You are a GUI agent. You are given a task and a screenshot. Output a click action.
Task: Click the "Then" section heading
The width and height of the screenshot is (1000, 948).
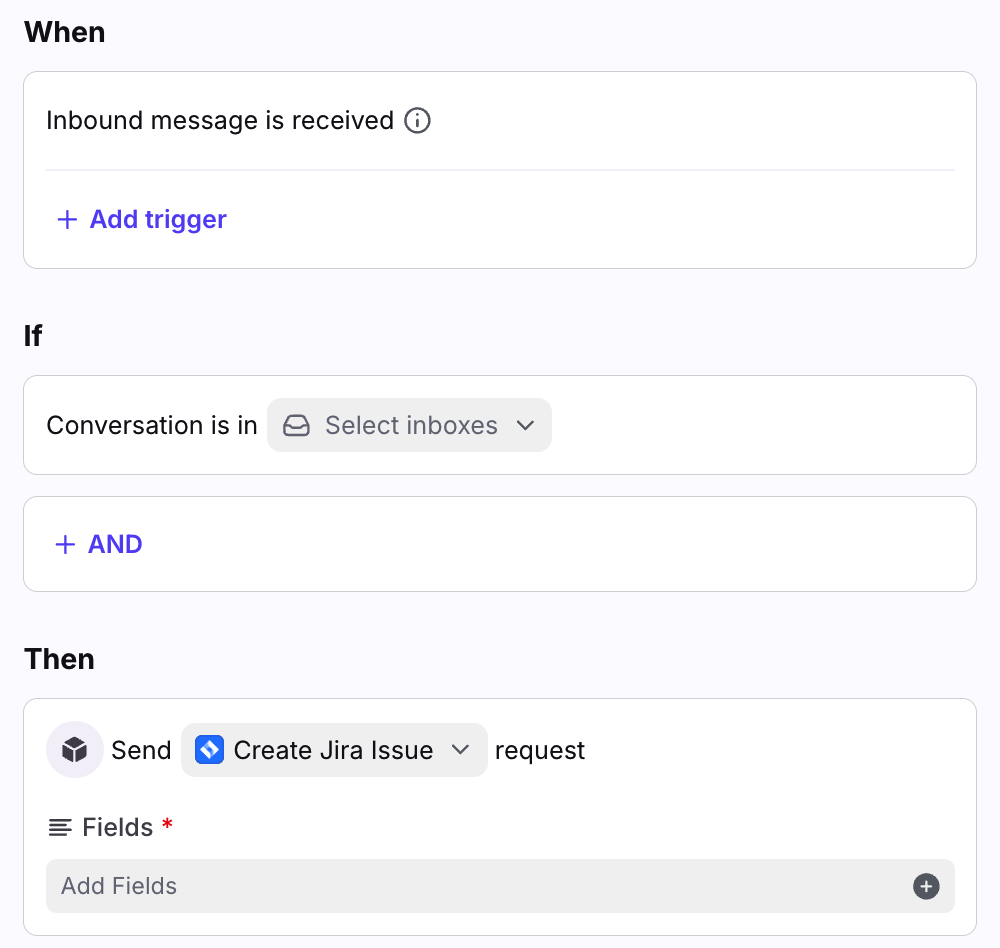tap(59, 660)
